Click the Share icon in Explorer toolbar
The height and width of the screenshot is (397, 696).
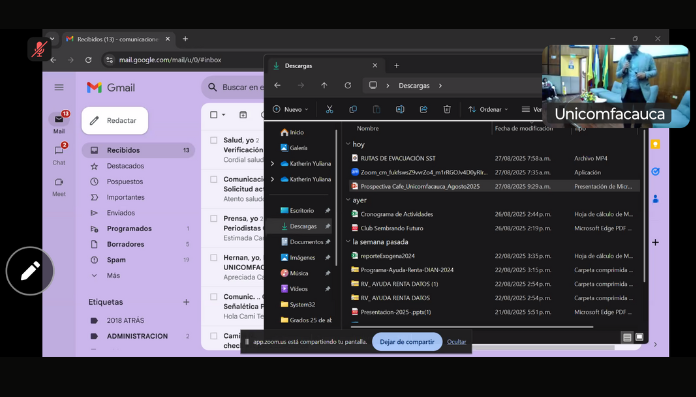coord(423,109)
